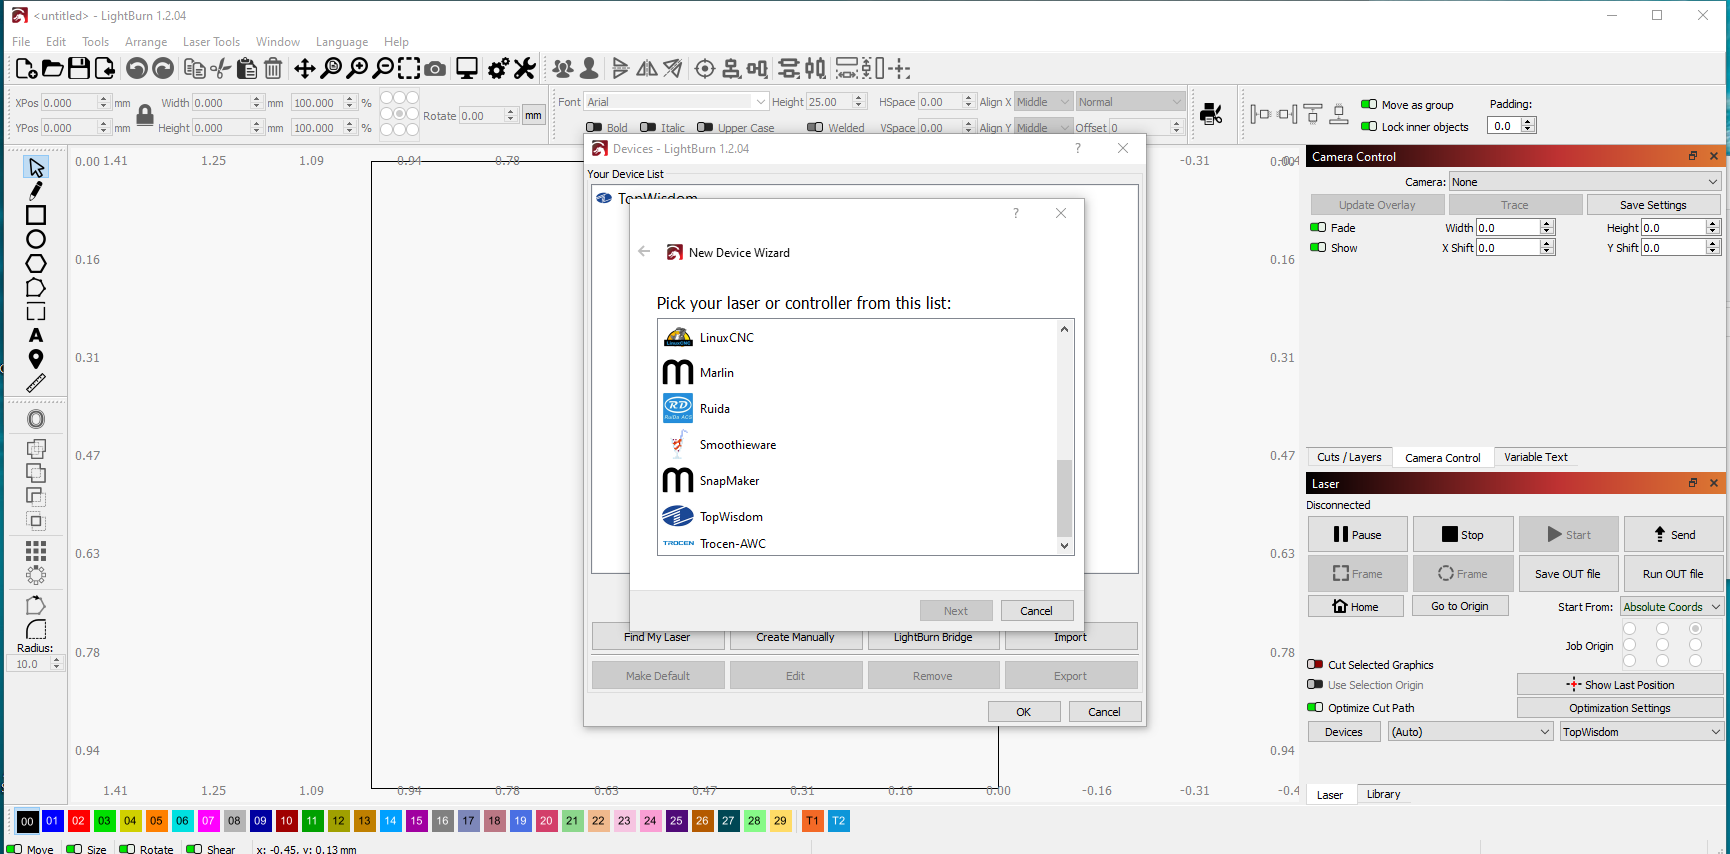Open the Arial font dropdown
Image resolution: width=1730 pixels, height=854 pixels.
(x=676, y=102)
